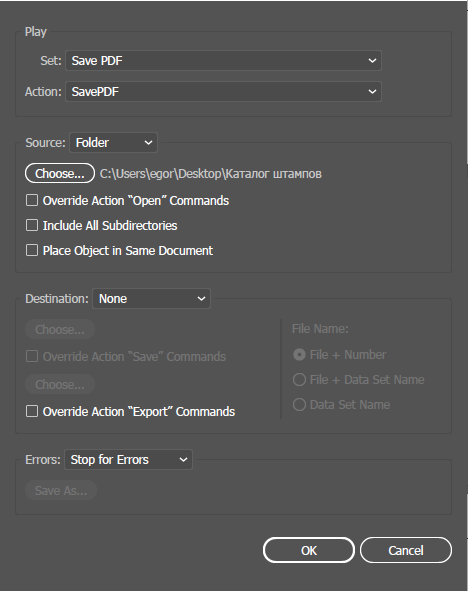Enable Override Action "Open" Commands checkbox
This screenshot has width=468, height=591.
[x=32, y=200]
